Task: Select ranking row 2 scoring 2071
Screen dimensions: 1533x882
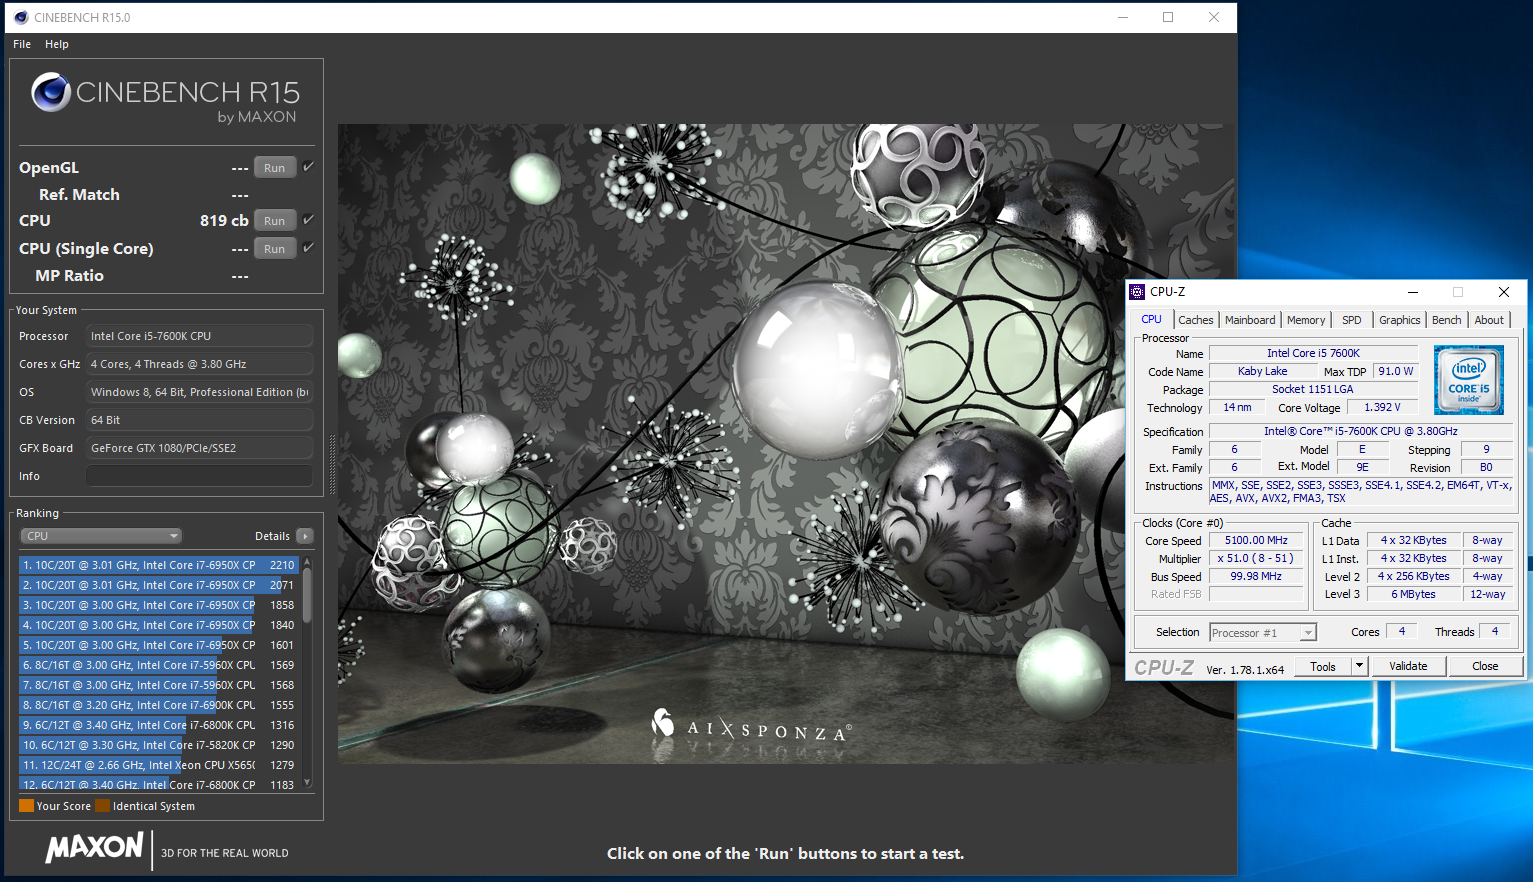Action: click(x=159, y=585)
